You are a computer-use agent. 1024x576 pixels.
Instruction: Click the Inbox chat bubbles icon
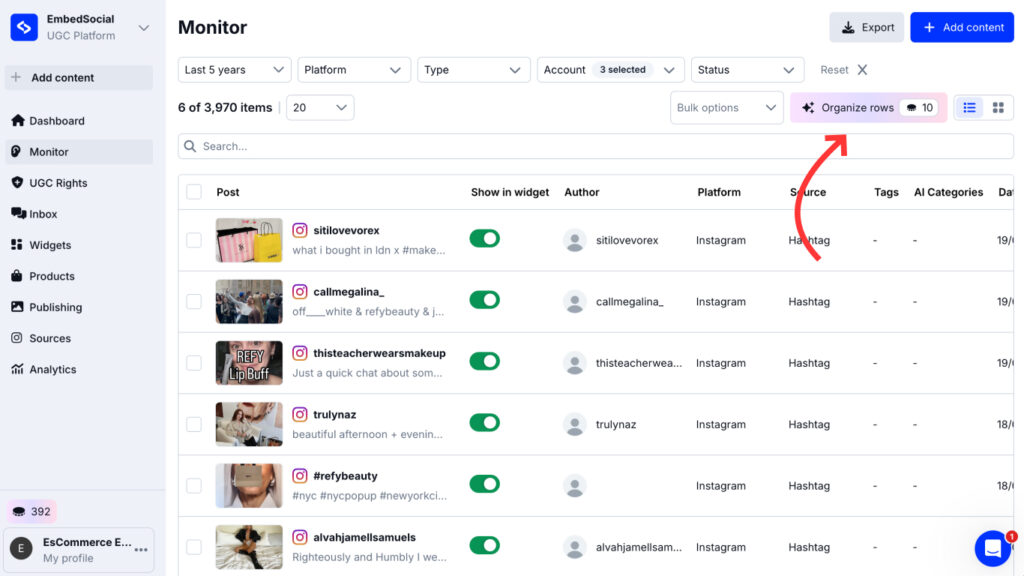[18, 213]
